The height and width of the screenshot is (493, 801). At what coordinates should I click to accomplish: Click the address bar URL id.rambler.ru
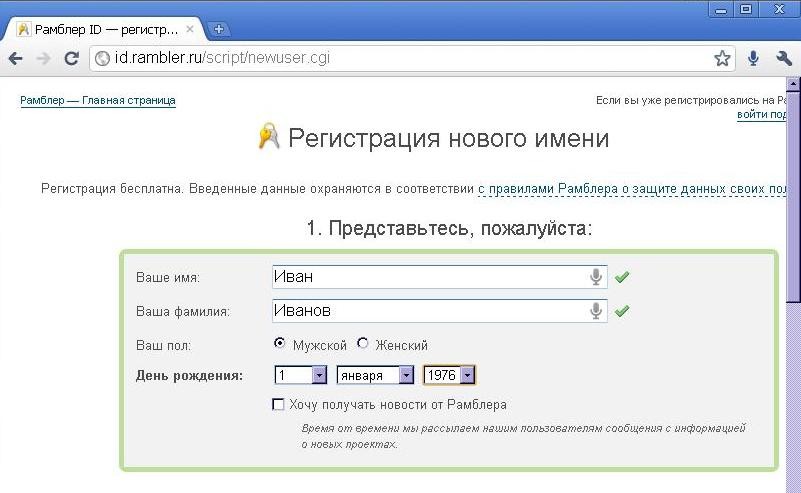[222, 58]
